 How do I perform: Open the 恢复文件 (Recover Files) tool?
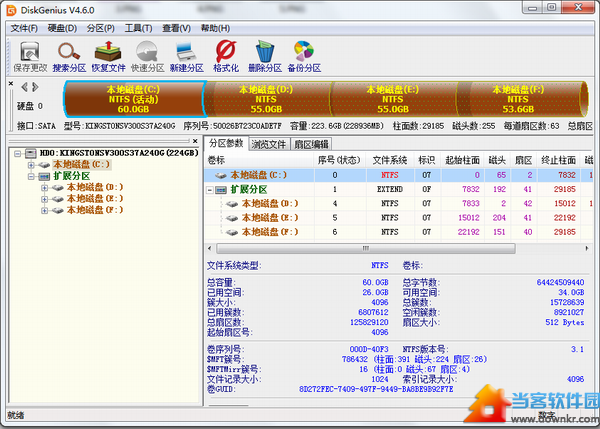click(109, 56)
